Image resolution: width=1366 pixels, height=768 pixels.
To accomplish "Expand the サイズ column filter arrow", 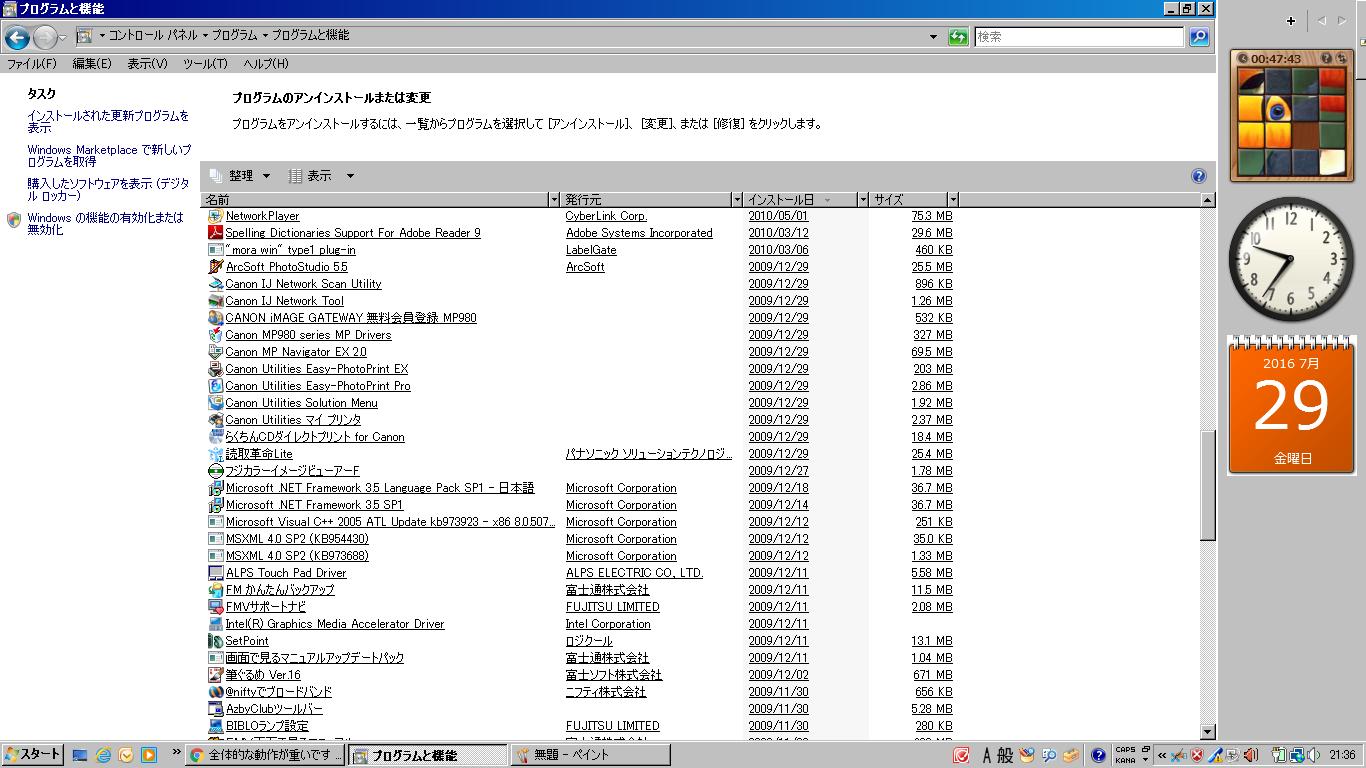I will (x=953, y=200).
